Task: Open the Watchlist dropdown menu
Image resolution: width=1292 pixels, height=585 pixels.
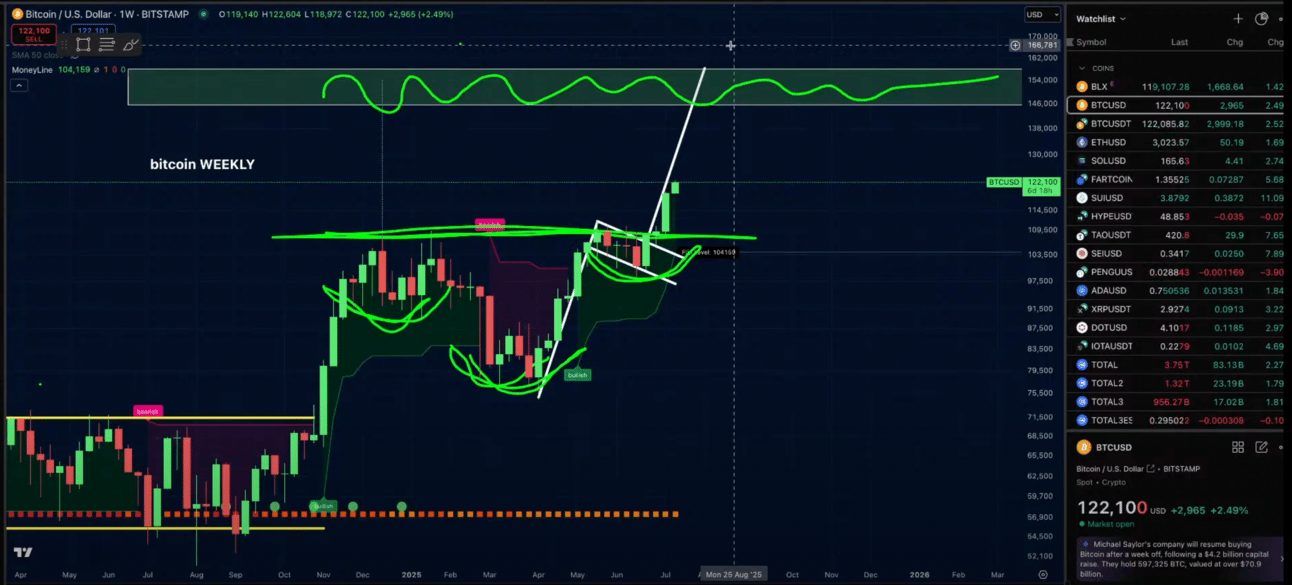Action: tap(1101, 18)
